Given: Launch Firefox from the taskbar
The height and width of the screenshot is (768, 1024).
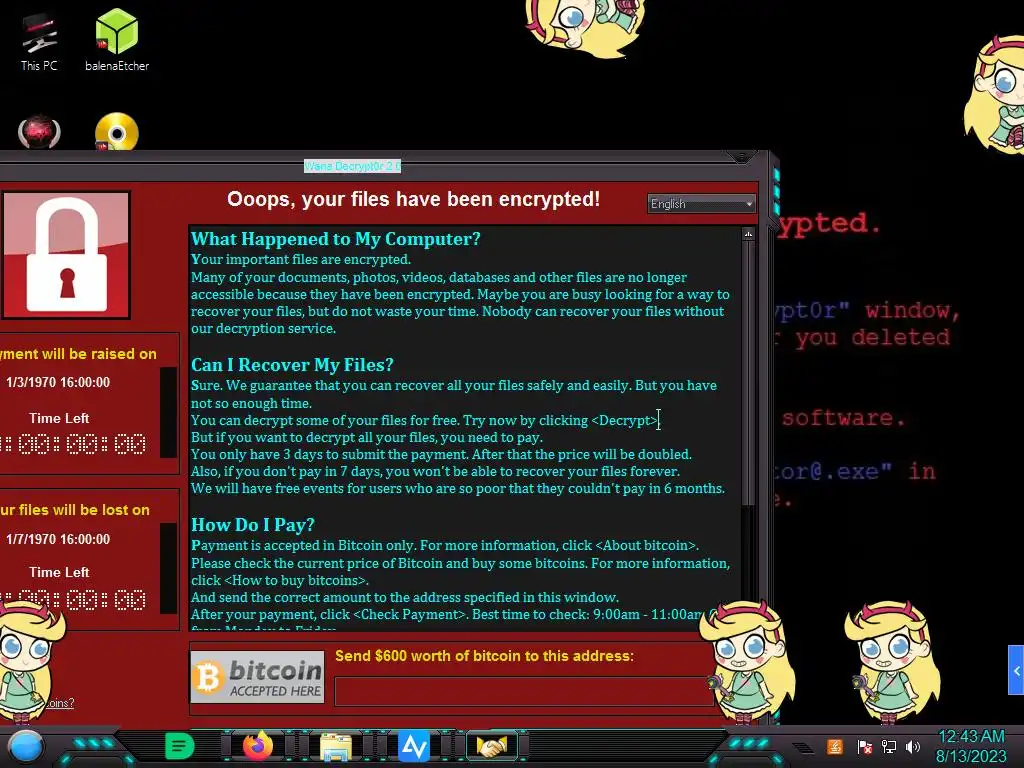Looking at the screenshot, I should click(x=258, y=746).
